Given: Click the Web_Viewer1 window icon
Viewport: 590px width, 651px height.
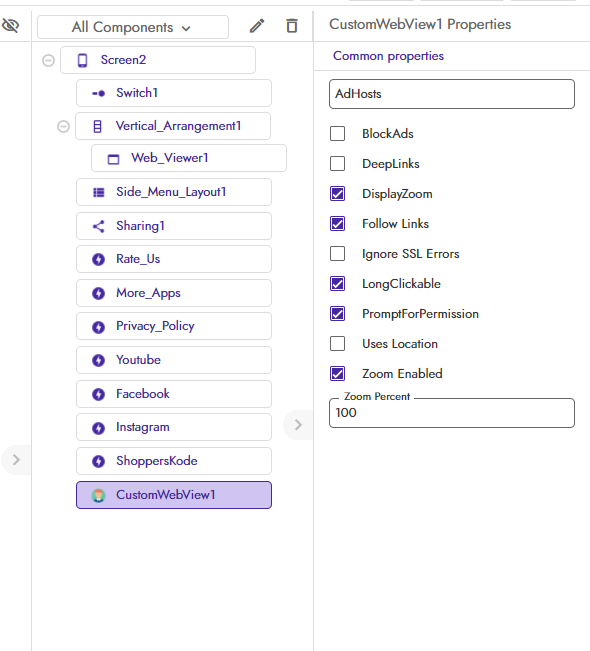Looking at the screenshot, I should click(113, 159).
